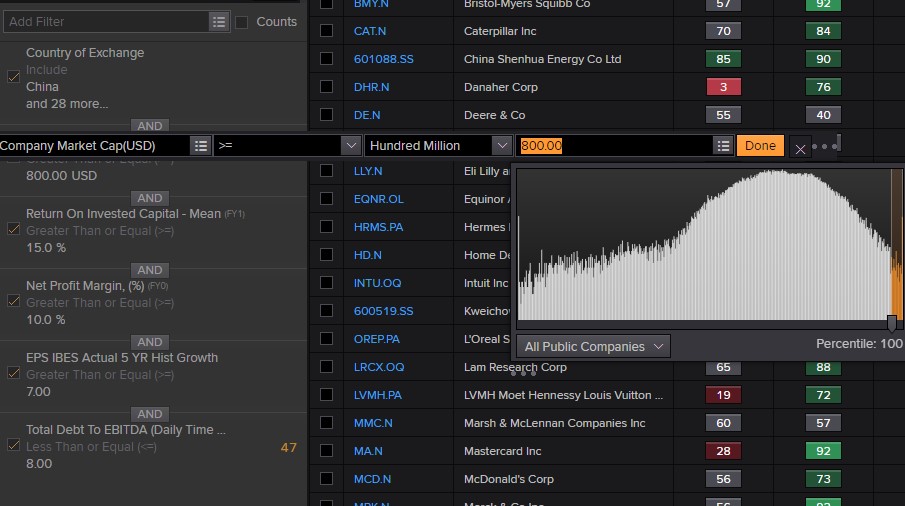Open 601088.SS ticker link

coord(384,59)
